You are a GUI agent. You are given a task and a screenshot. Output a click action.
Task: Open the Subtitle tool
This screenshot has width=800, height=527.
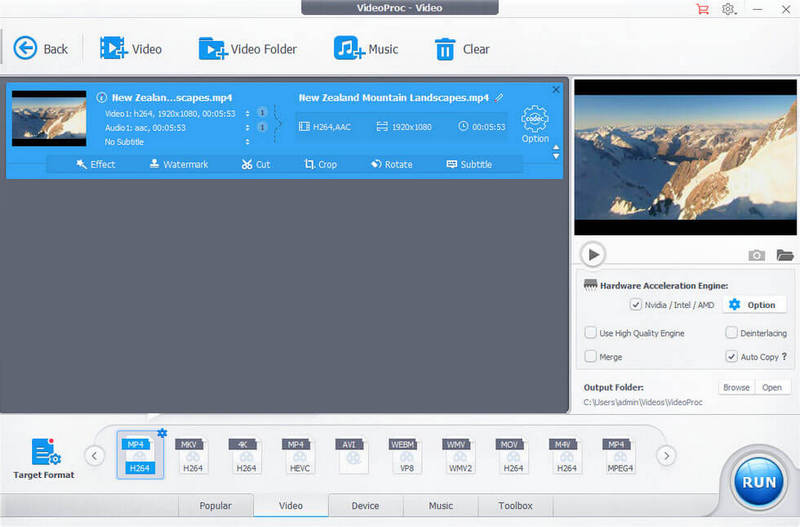[x=469, y=164]
